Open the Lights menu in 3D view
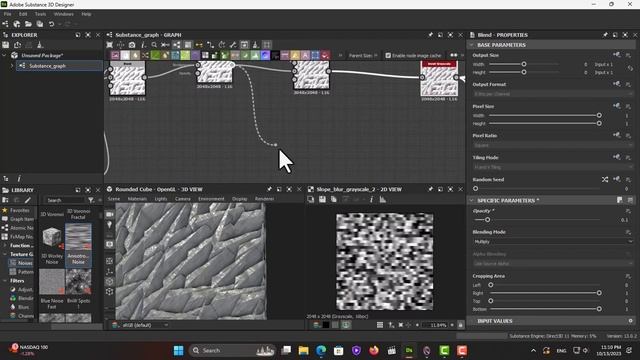This screenshot has width=640, height=360. 161,199
